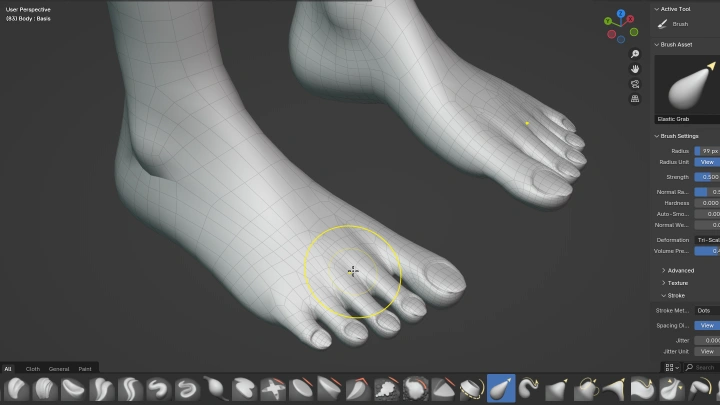720x405 pixels.
Task: Click the pan view hand icon
Action: [x=634, y=69]
